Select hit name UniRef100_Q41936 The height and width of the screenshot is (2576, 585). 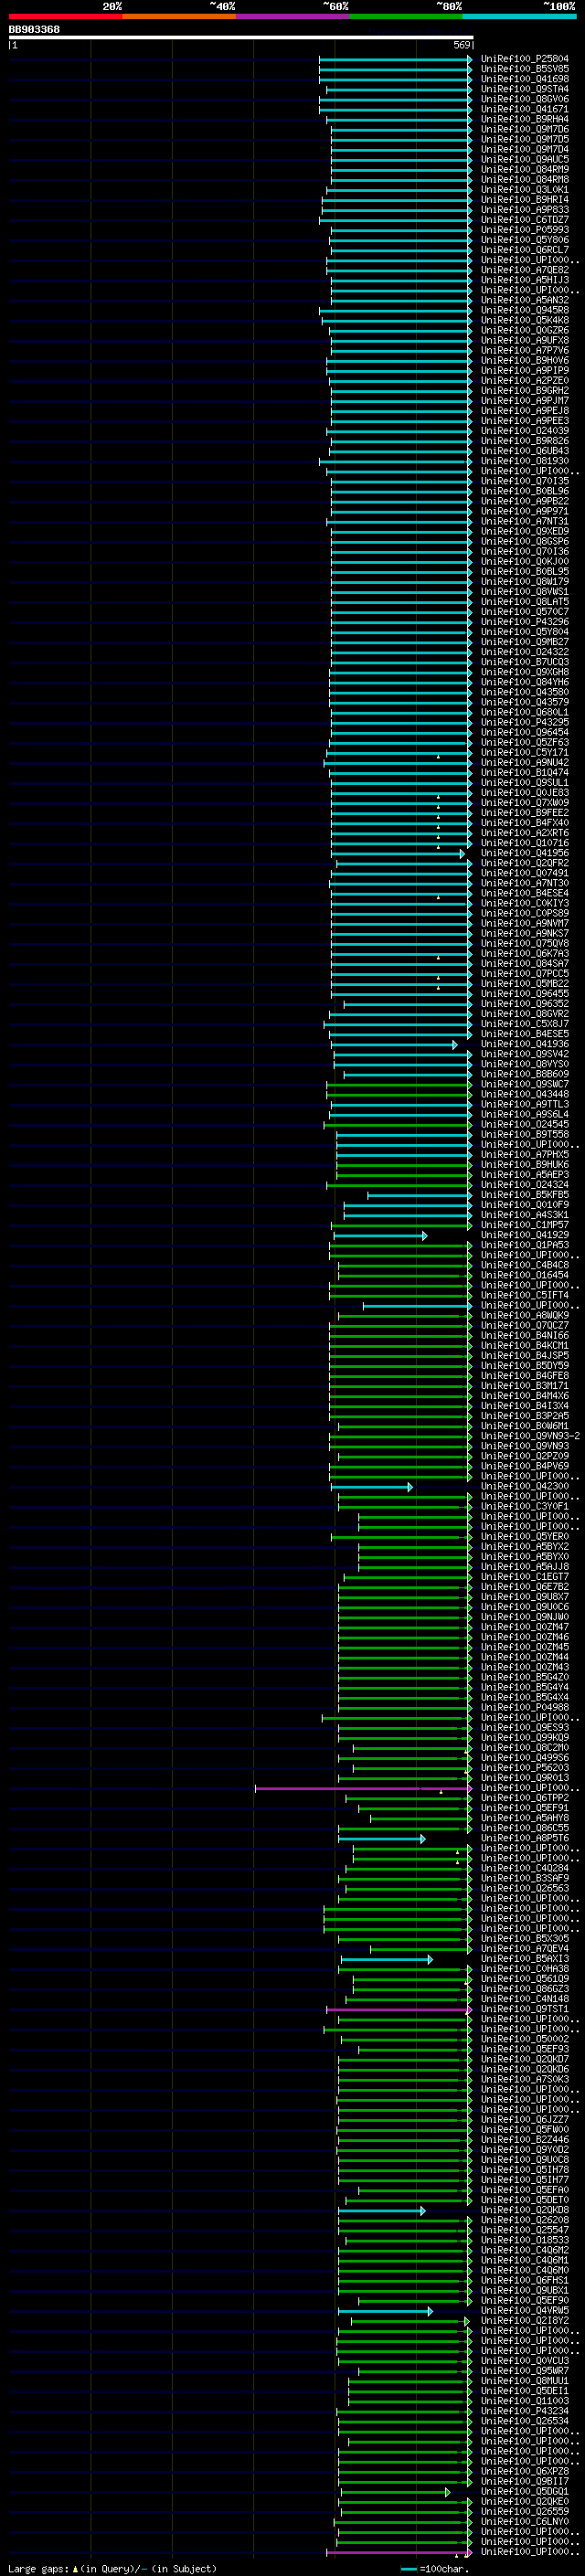[x=525, y=1044]
